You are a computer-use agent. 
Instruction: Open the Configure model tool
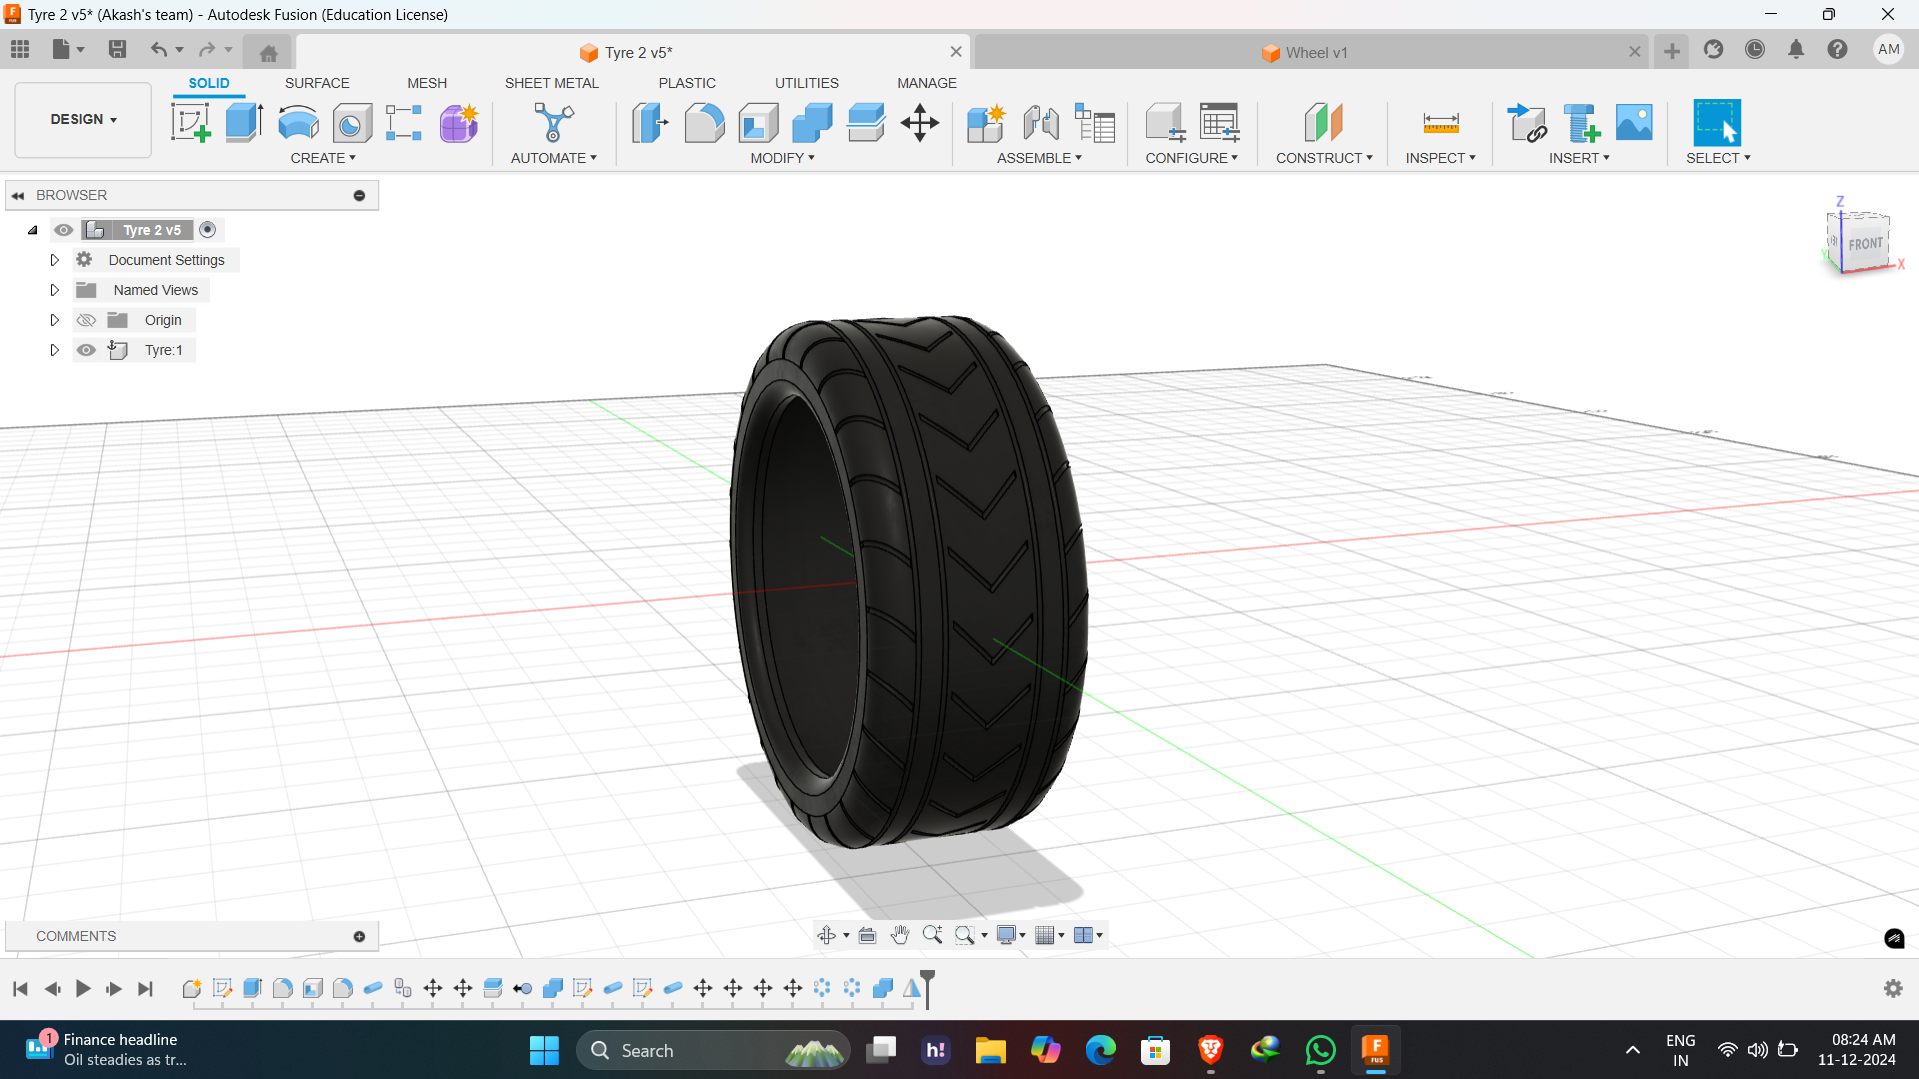1165,123
